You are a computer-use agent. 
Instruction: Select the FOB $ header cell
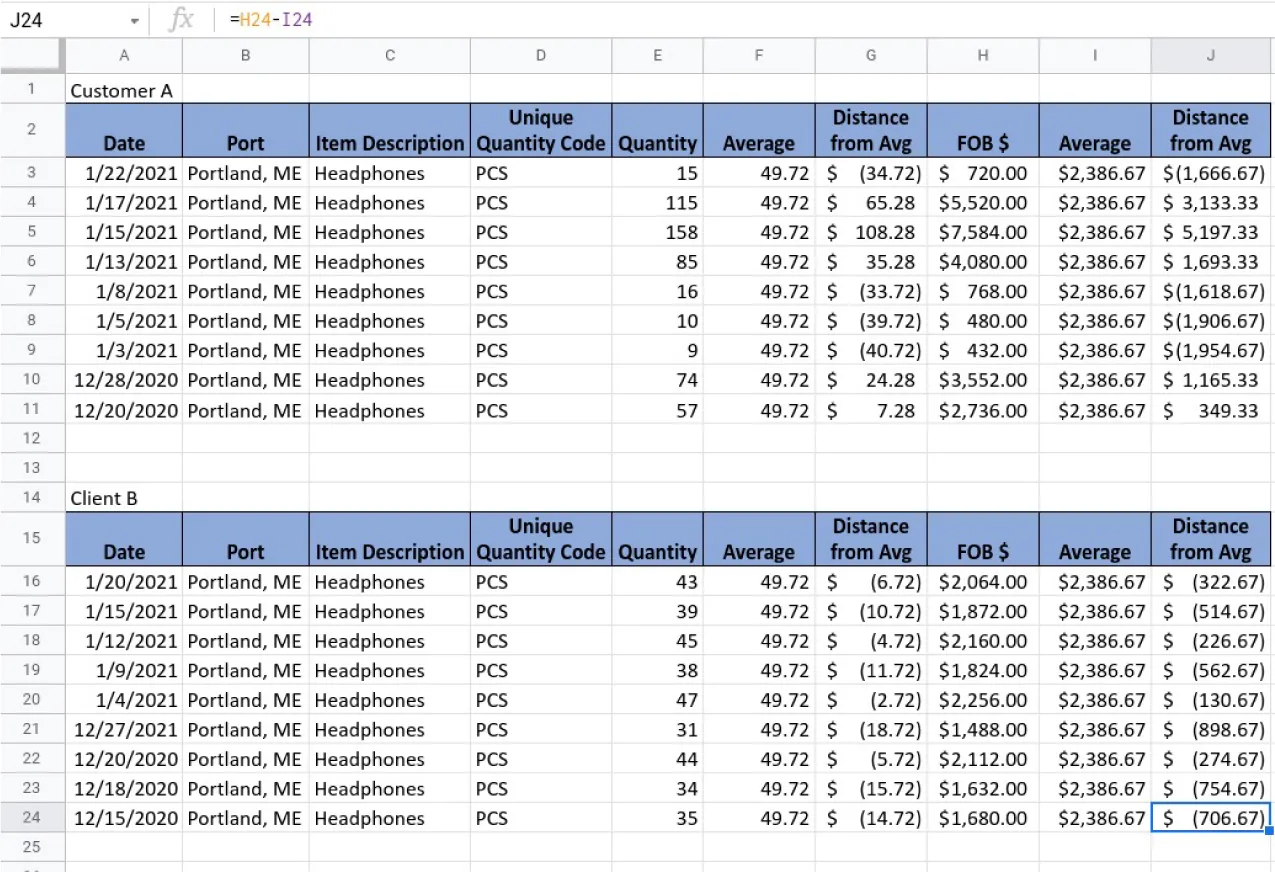tap(982, 130)
